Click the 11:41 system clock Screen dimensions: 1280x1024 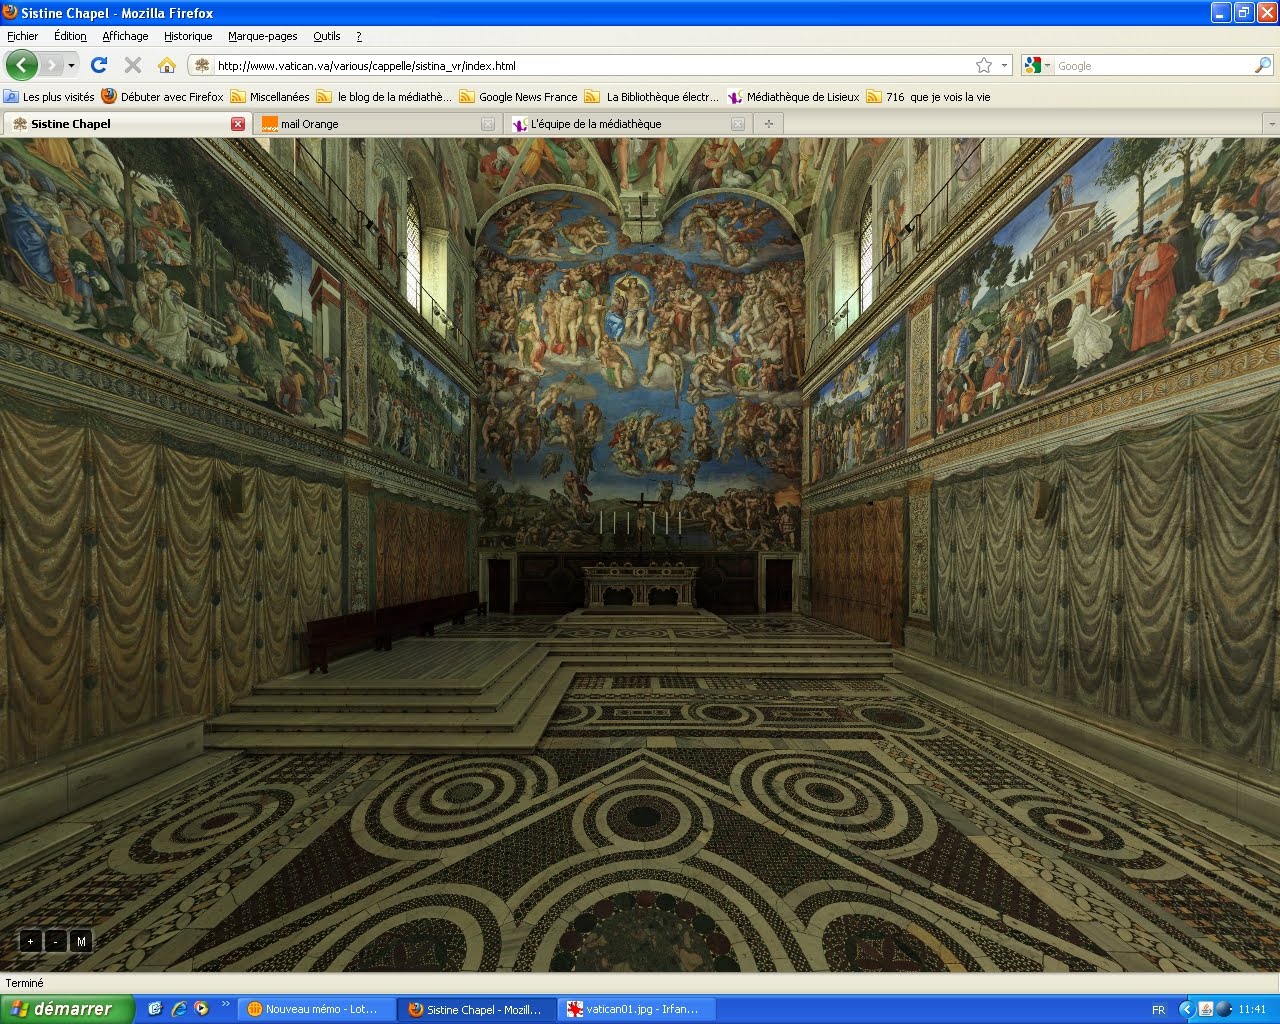click(1252, 1010)
